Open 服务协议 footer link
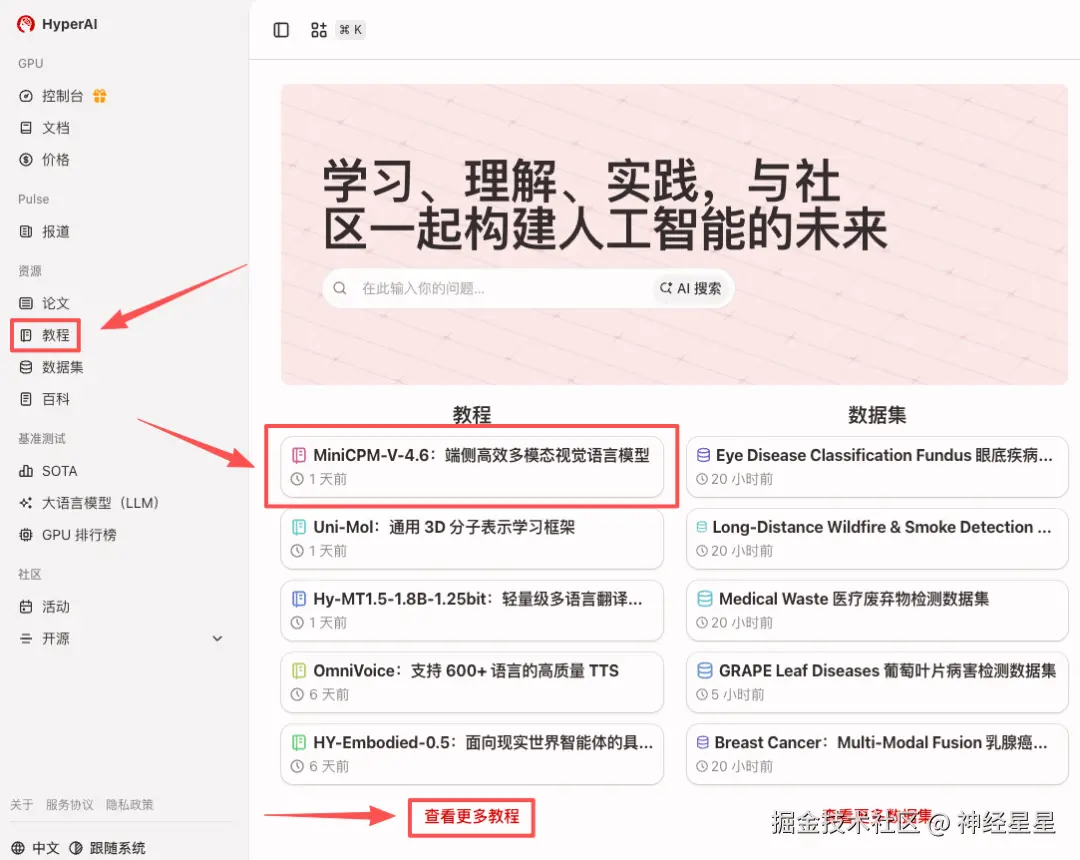 pos(70,804)
